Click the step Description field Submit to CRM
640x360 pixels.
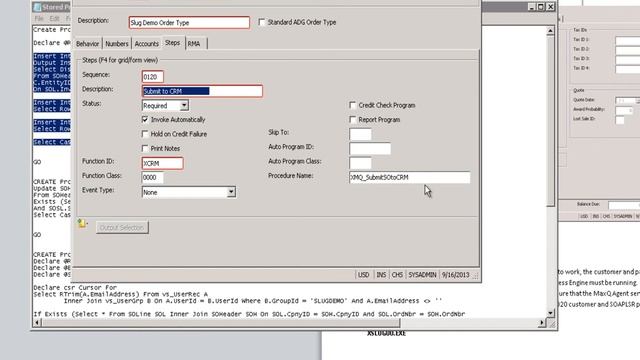(202, 91)
